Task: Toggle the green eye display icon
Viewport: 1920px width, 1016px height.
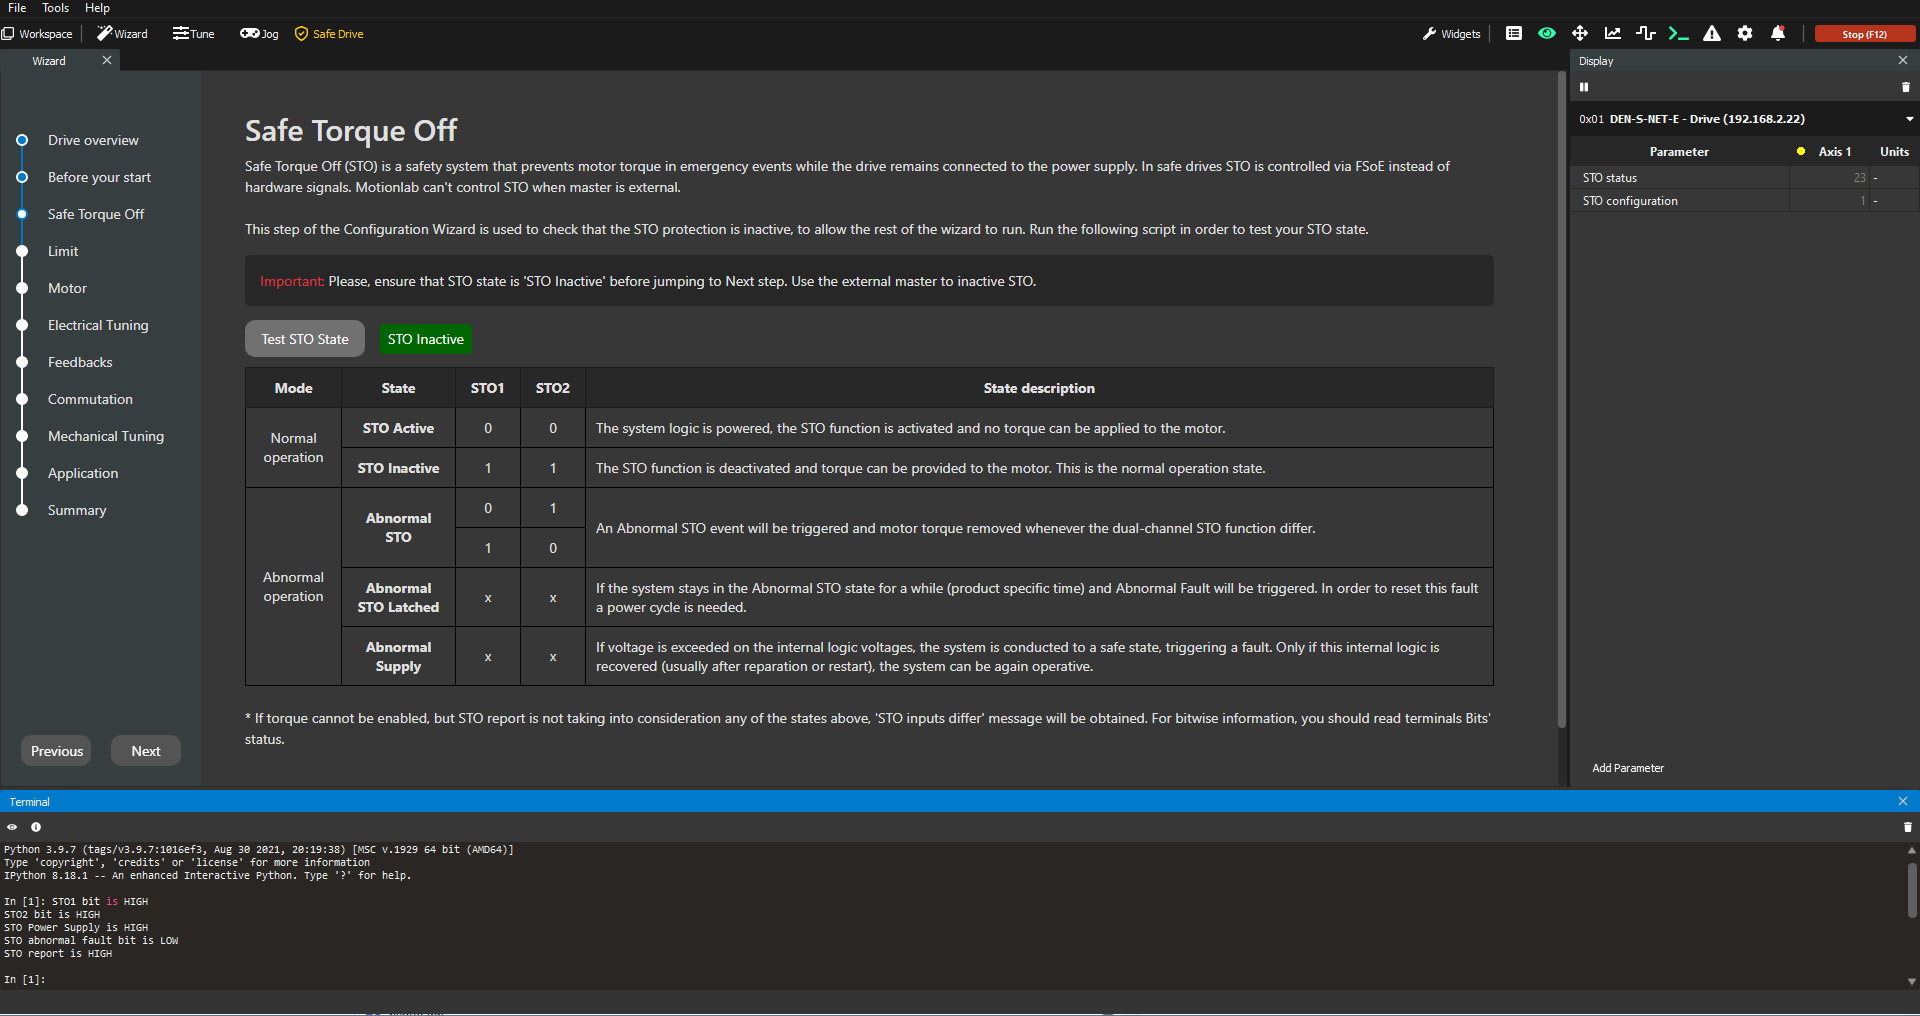Action: [x=1547, y=34]
